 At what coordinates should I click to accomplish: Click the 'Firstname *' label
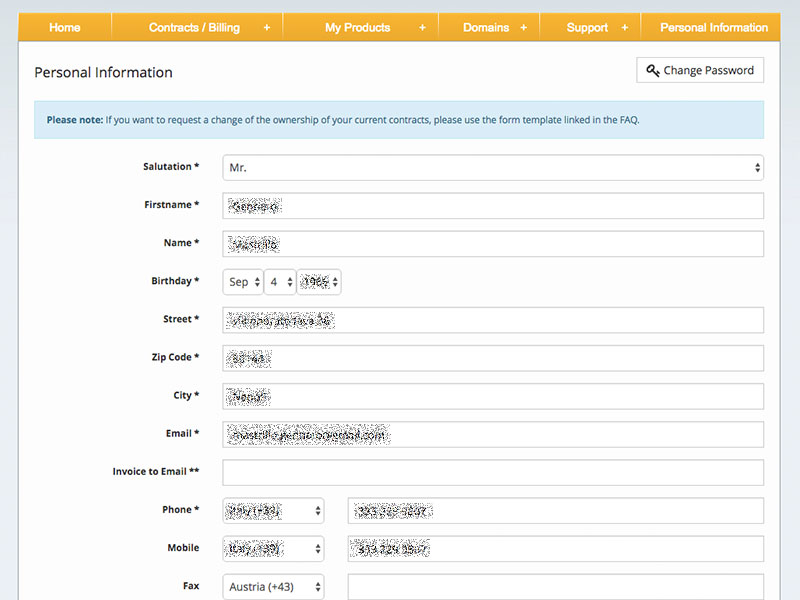(171, 205)
